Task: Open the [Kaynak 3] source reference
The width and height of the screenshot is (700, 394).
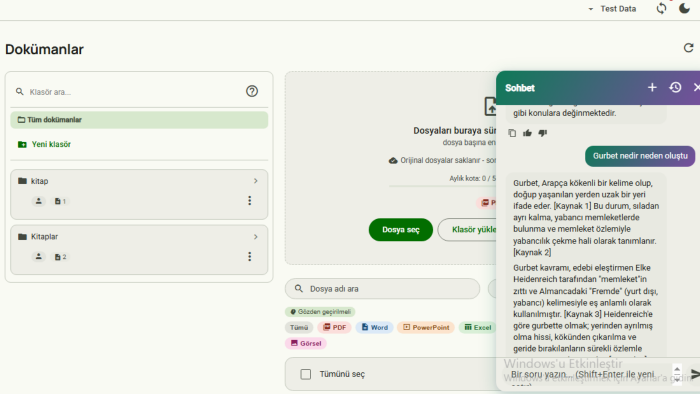Action: [583, 314]
